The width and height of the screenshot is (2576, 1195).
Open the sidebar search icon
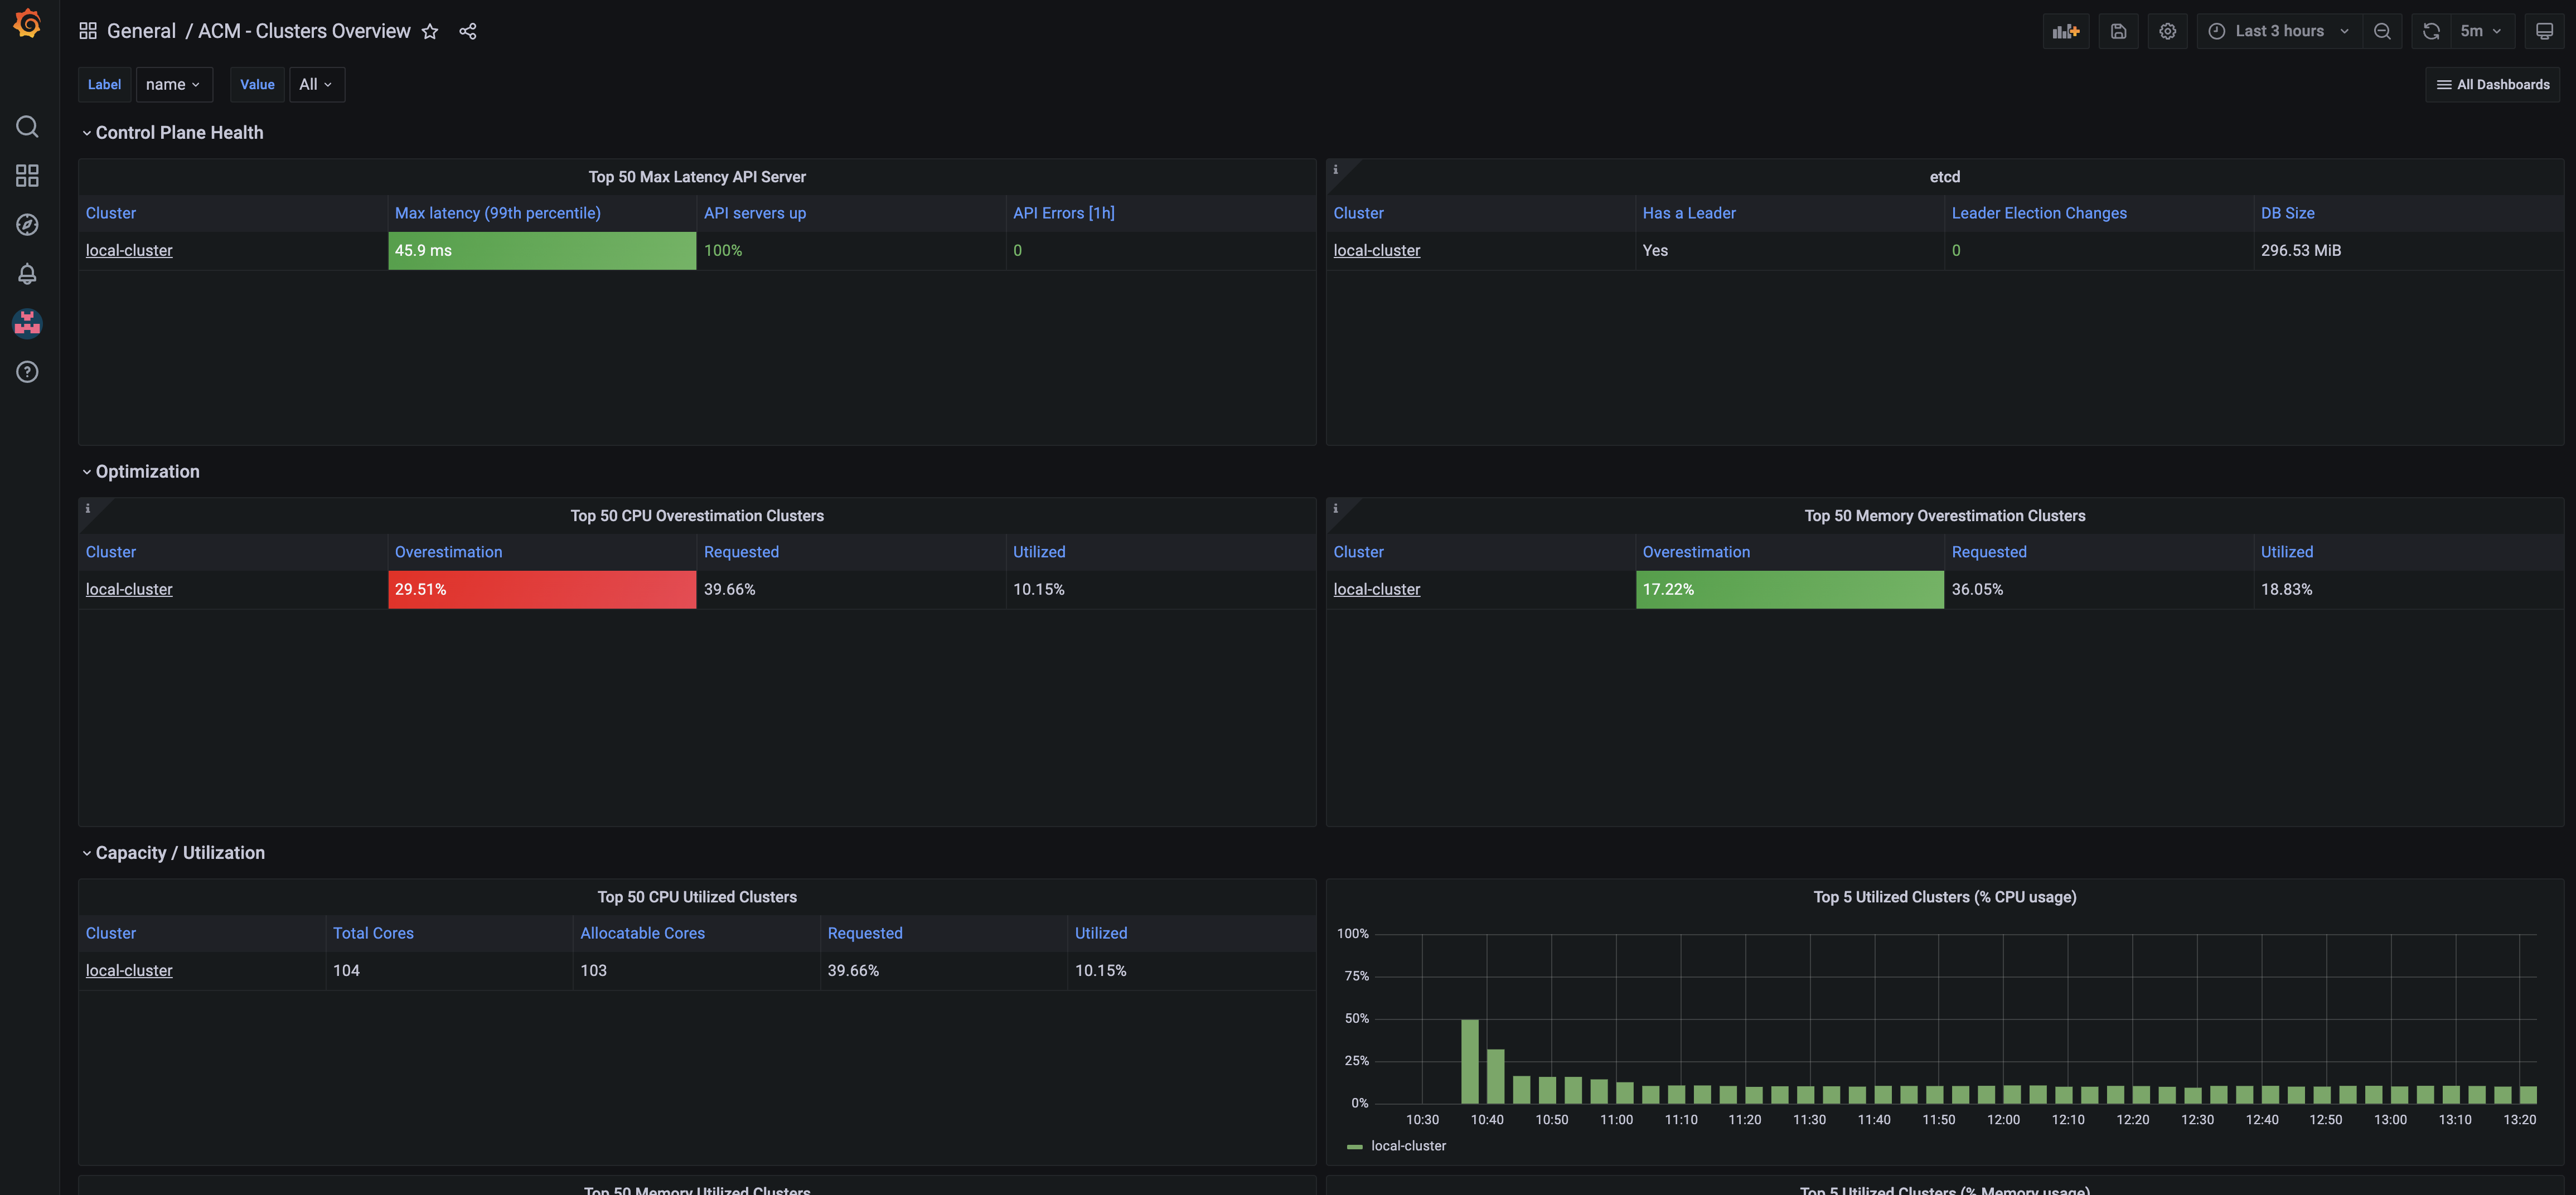27,126
